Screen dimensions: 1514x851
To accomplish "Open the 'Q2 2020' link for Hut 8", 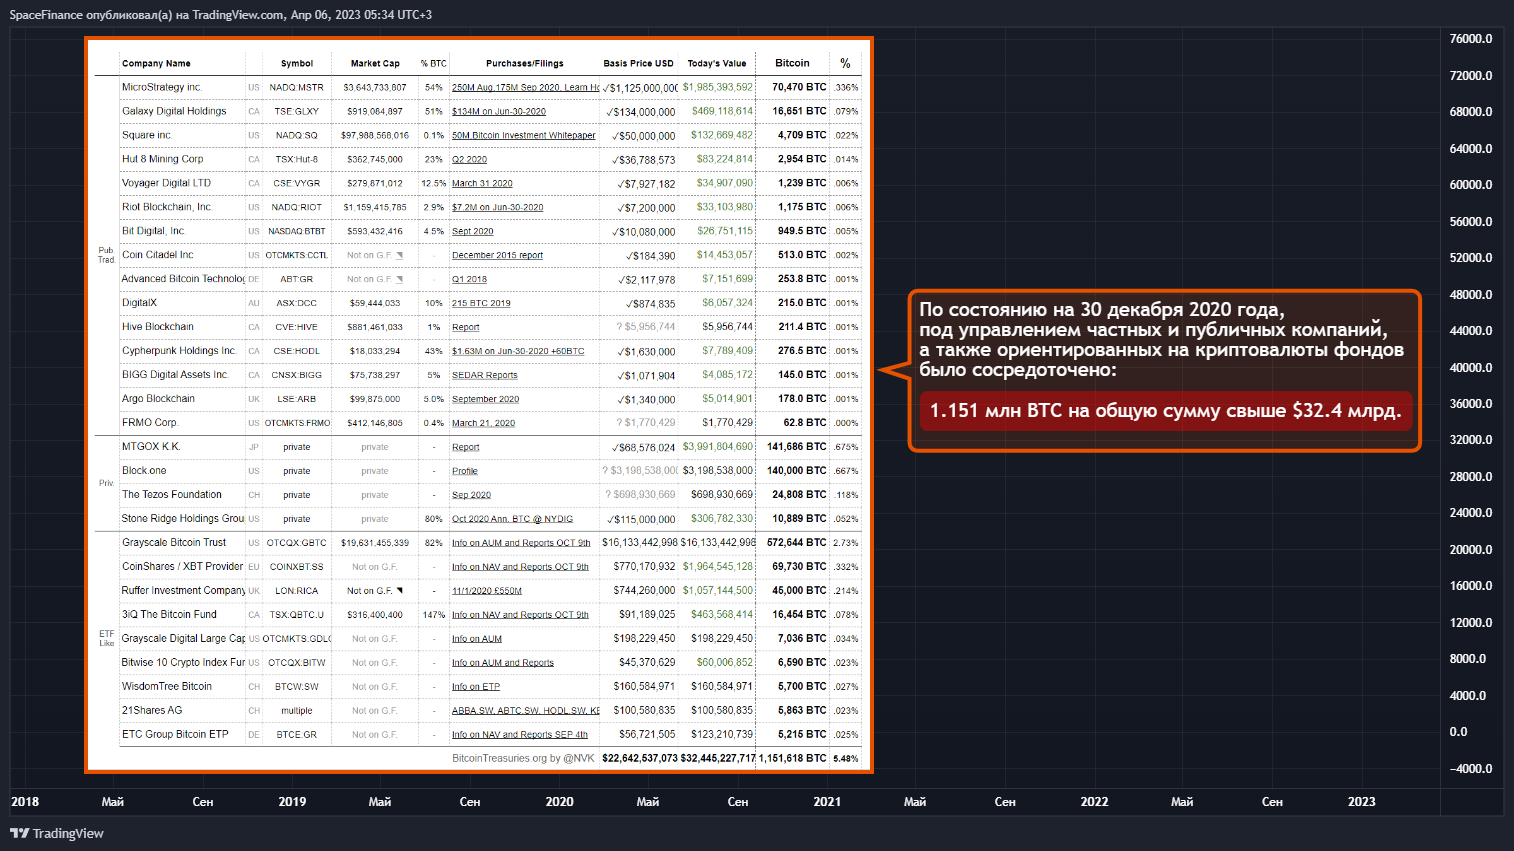I will 469,160.
